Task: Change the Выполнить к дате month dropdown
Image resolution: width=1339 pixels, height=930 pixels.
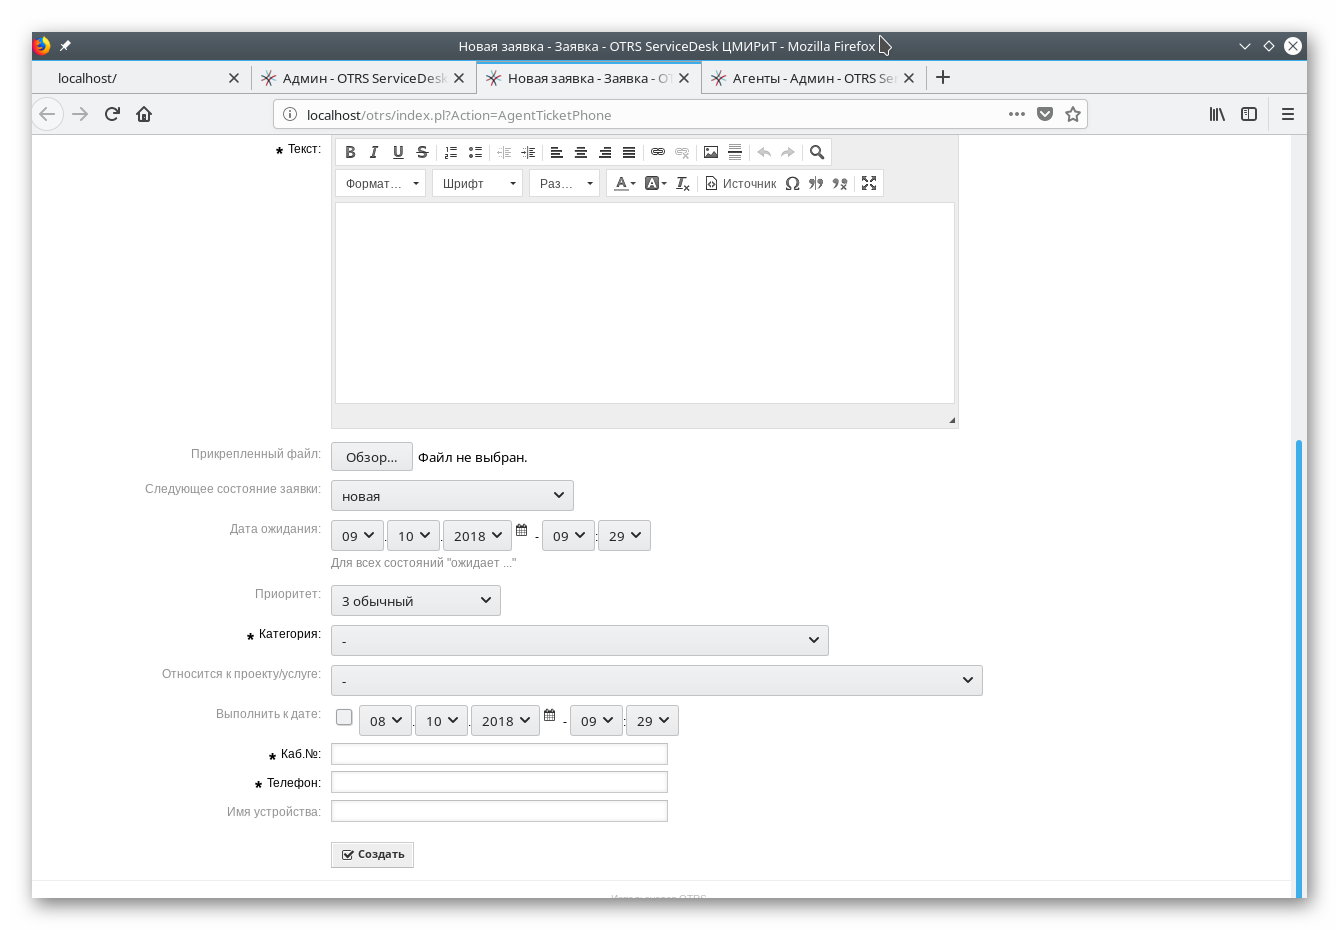Action: pos(441,721)
